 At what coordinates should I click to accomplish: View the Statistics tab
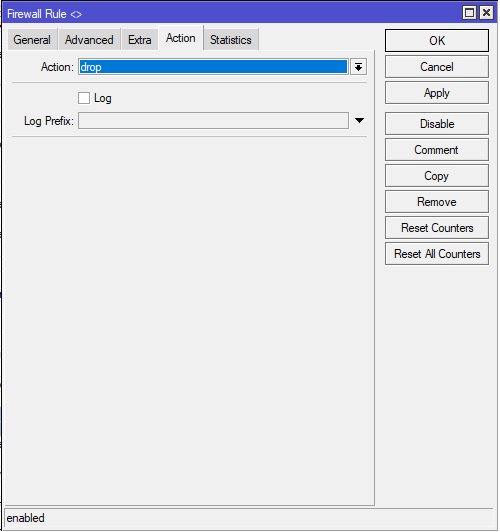pos(231,40)
